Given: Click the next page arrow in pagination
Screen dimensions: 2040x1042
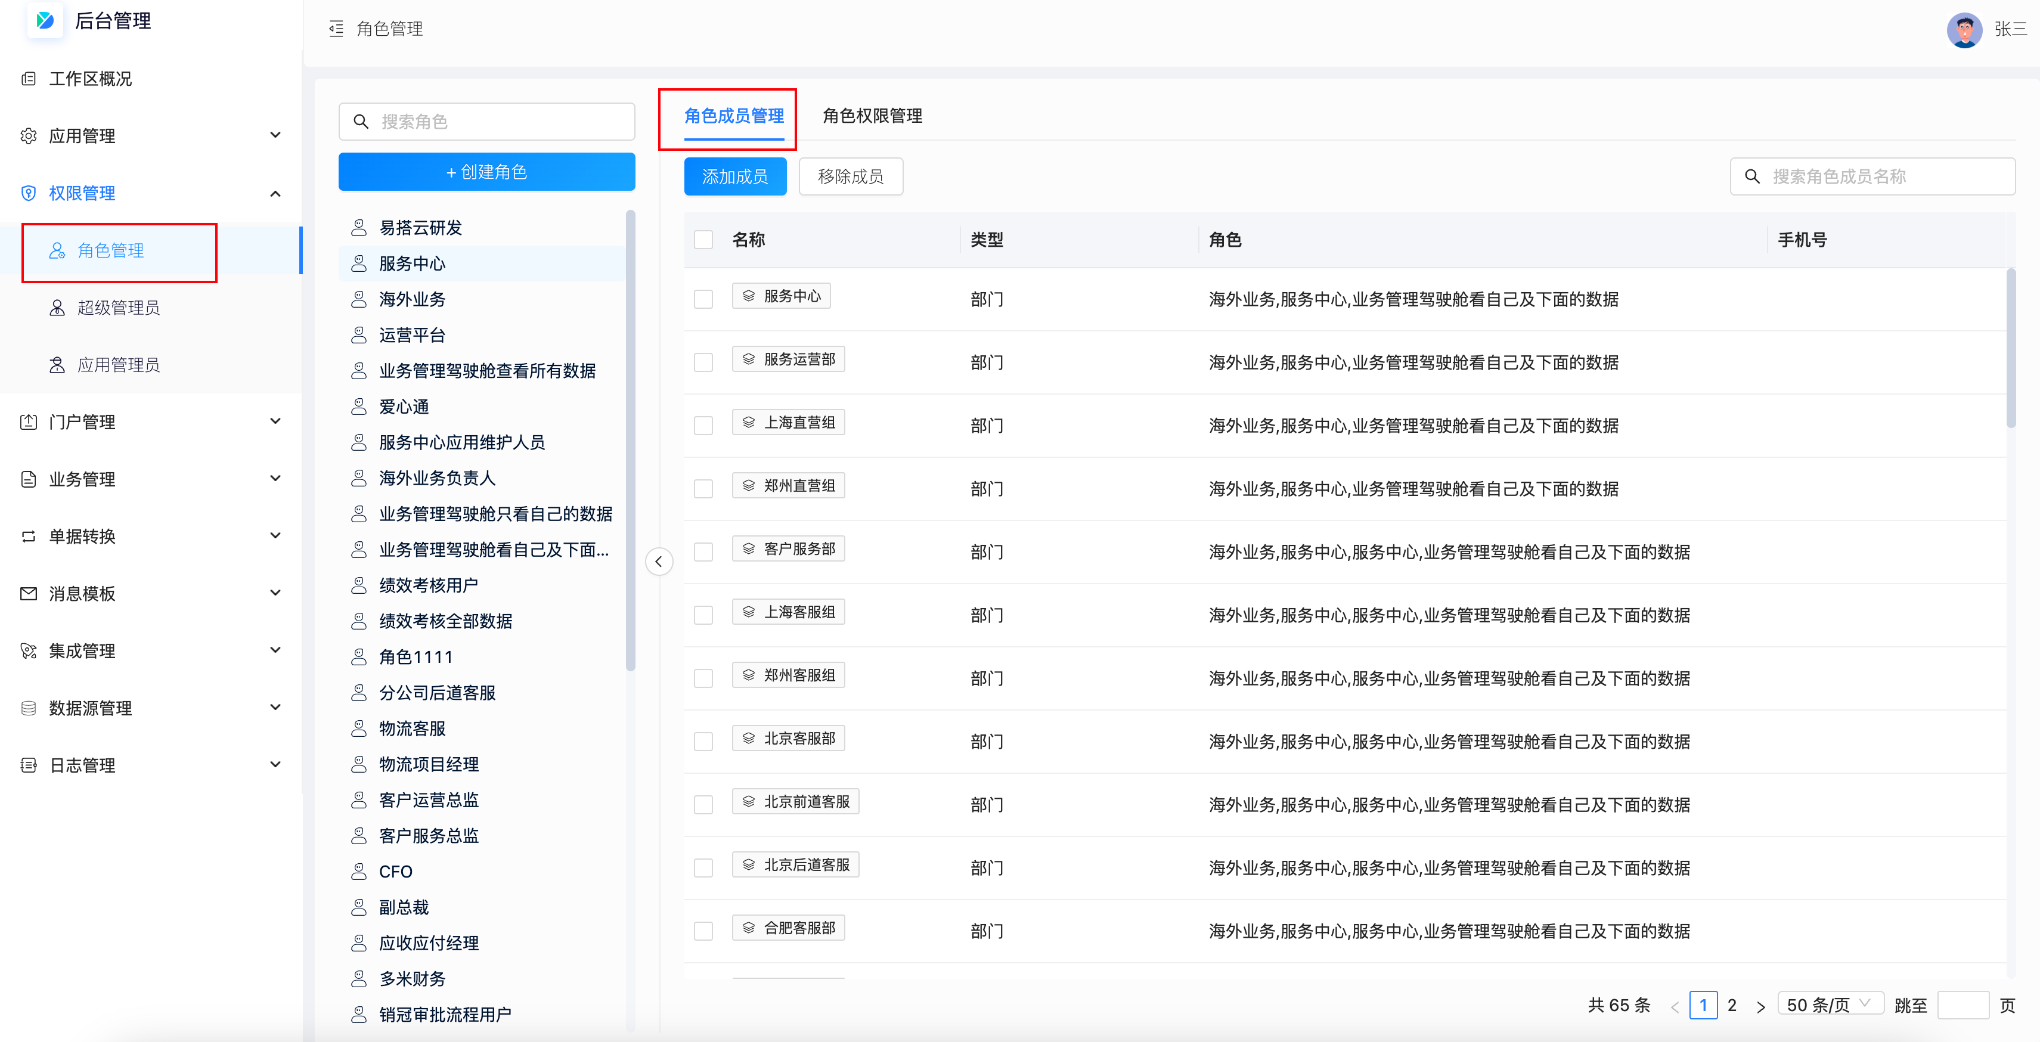Looking at the screenshot, I should coord(1760,1006).
